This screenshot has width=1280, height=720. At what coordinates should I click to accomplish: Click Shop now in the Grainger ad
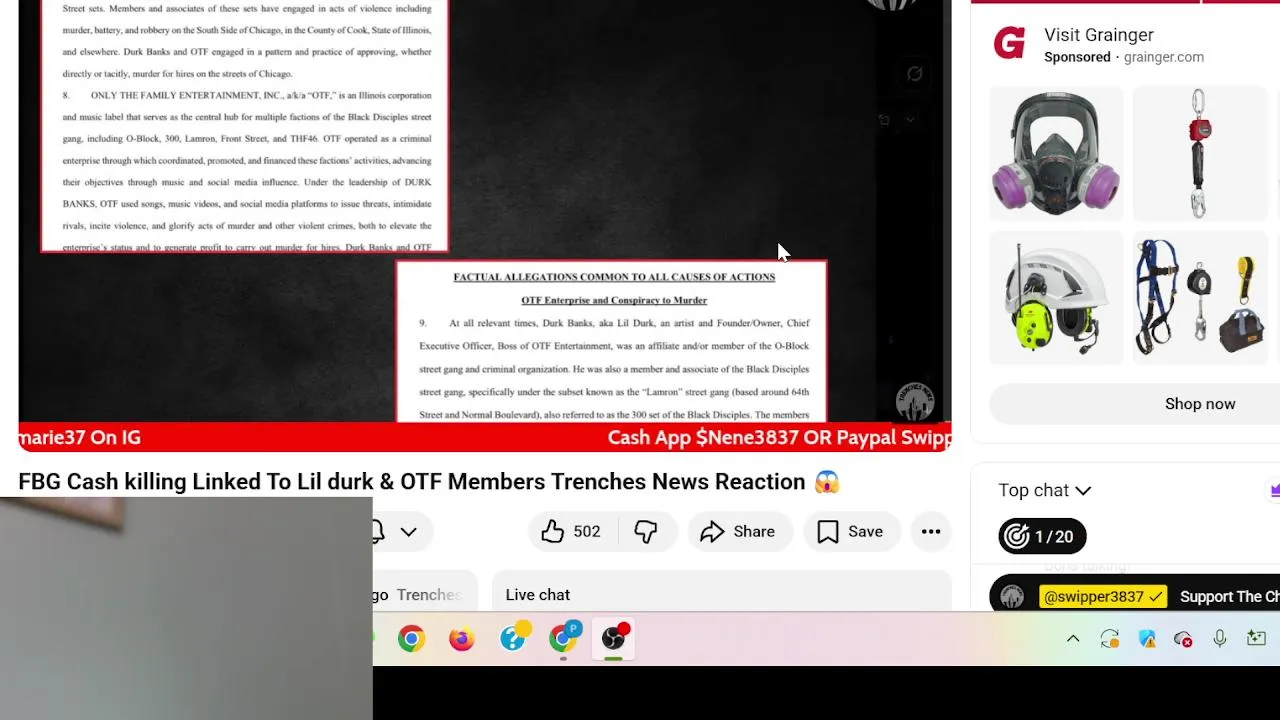click(x=1200, y=404)
